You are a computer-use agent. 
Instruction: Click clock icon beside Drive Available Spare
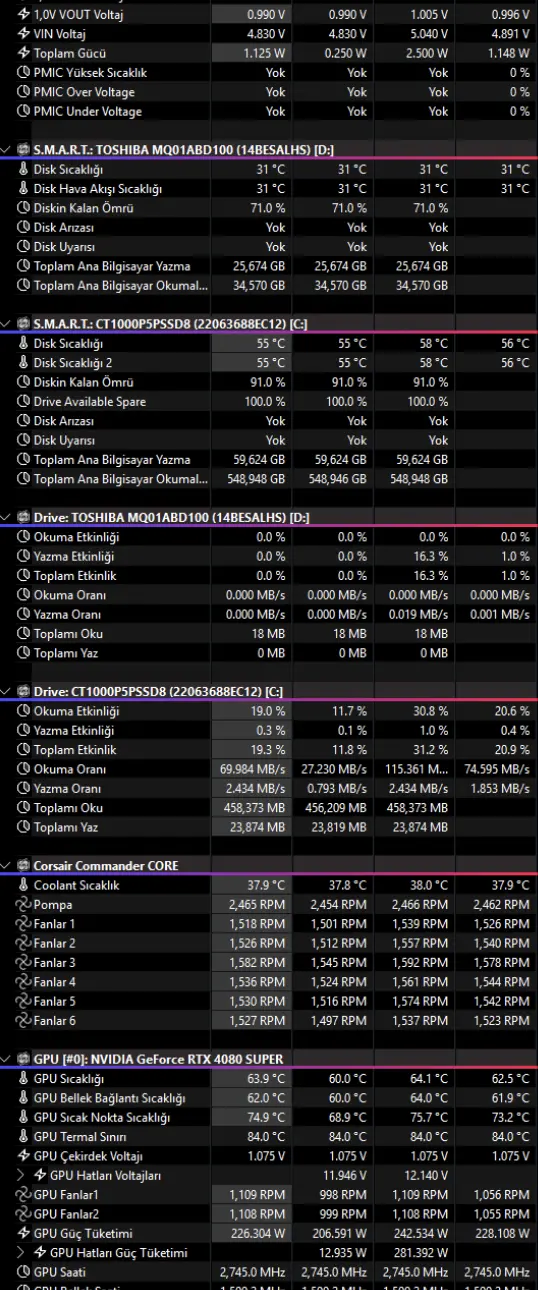click(x=25, y=401)
